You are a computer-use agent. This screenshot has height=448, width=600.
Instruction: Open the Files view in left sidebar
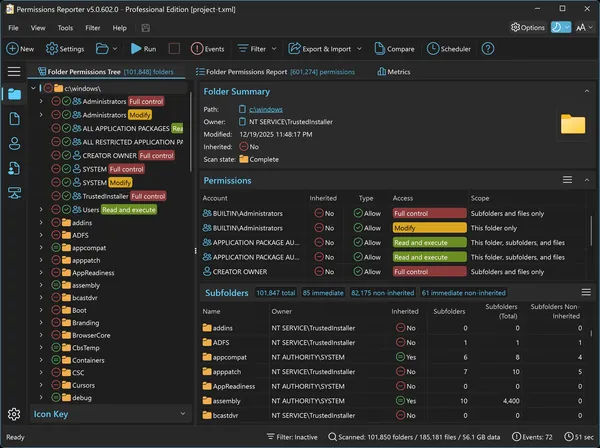15,119
